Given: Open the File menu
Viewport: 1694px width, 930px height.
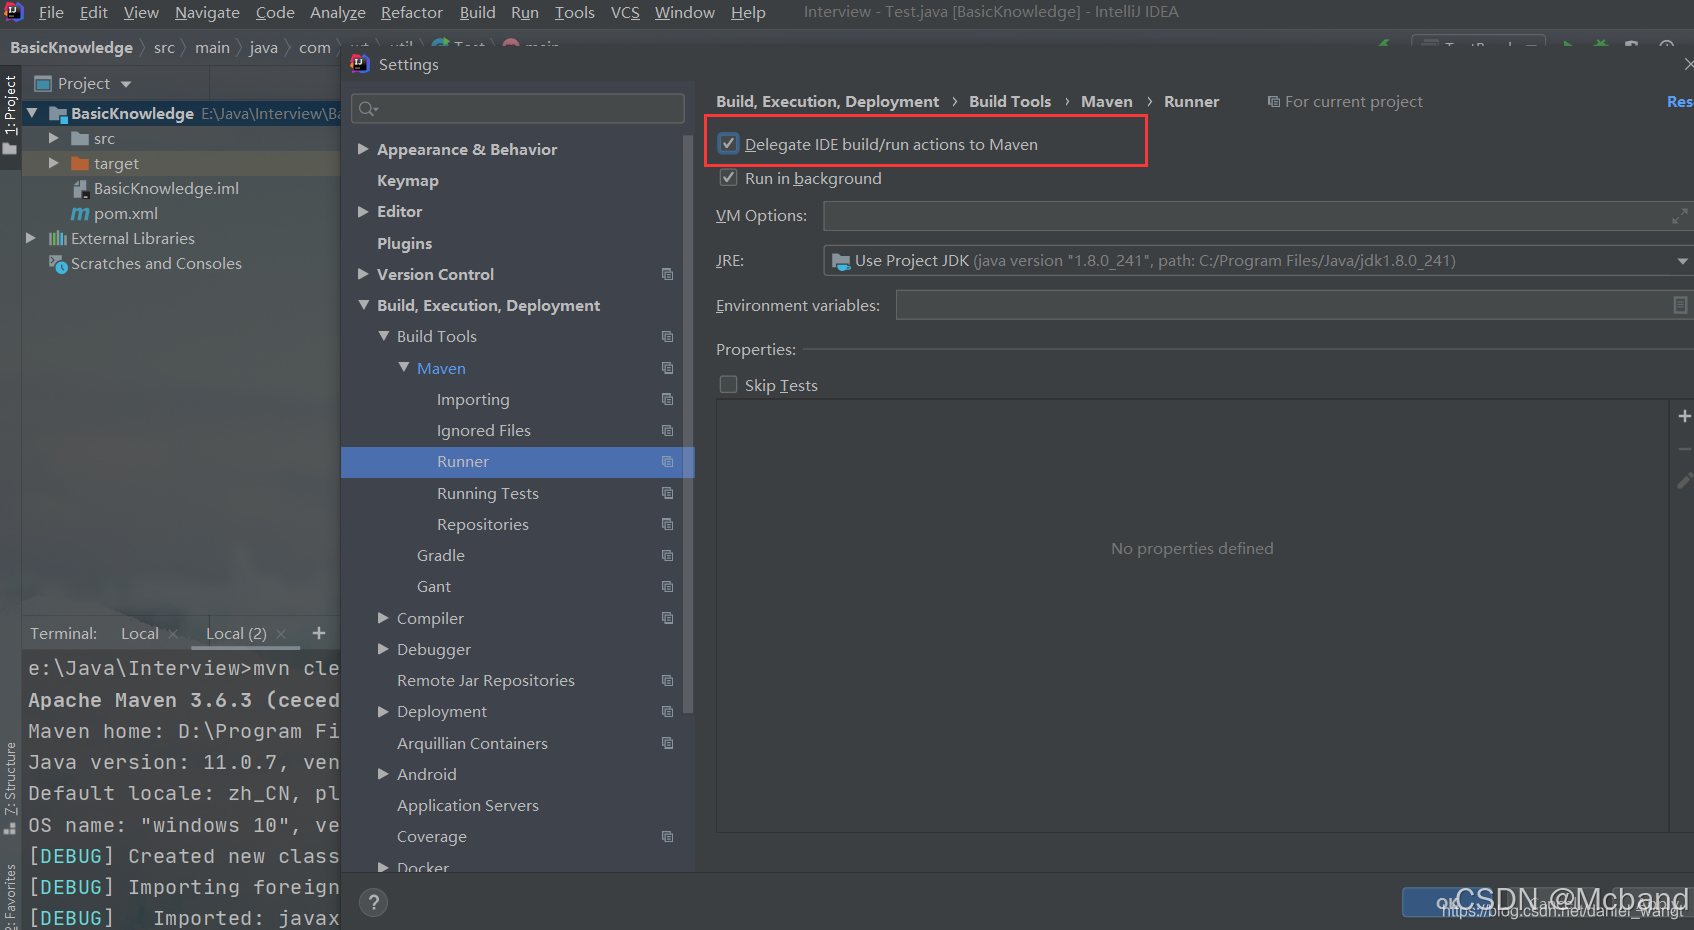Looking at the screenshot, I should coord(51,12).
